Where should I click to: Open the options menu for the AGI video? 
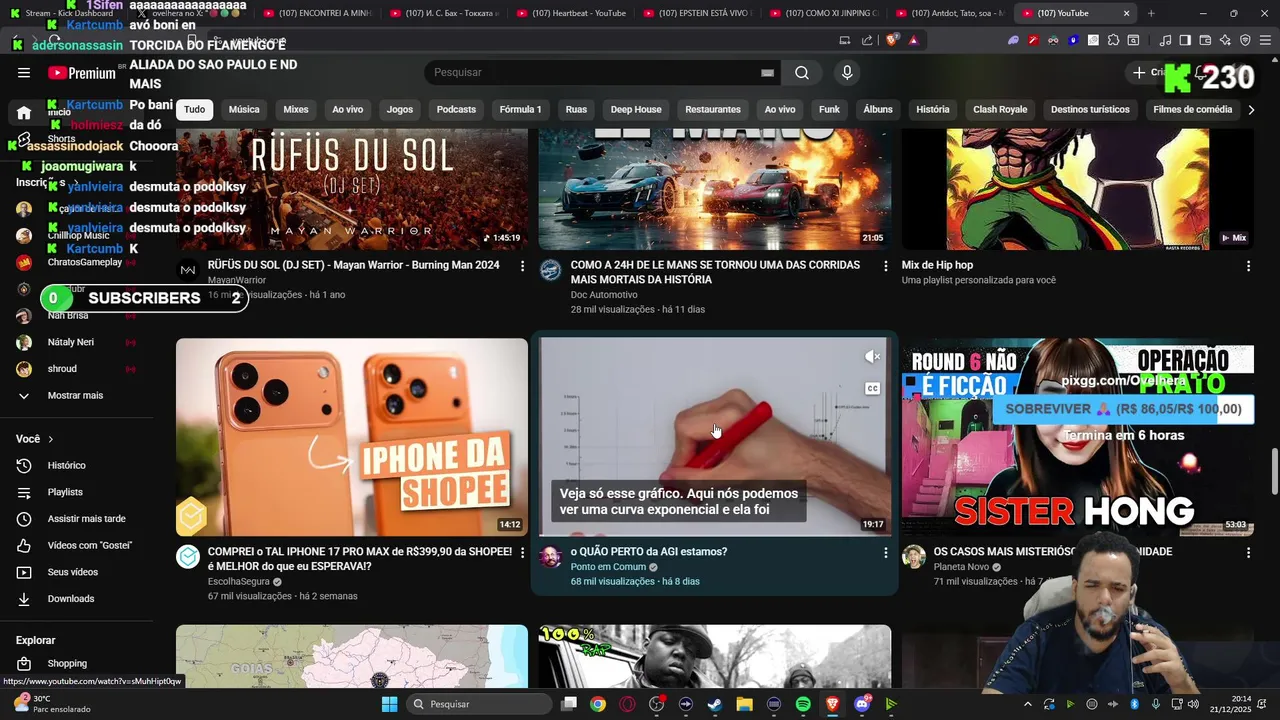[x=885, y=552]
